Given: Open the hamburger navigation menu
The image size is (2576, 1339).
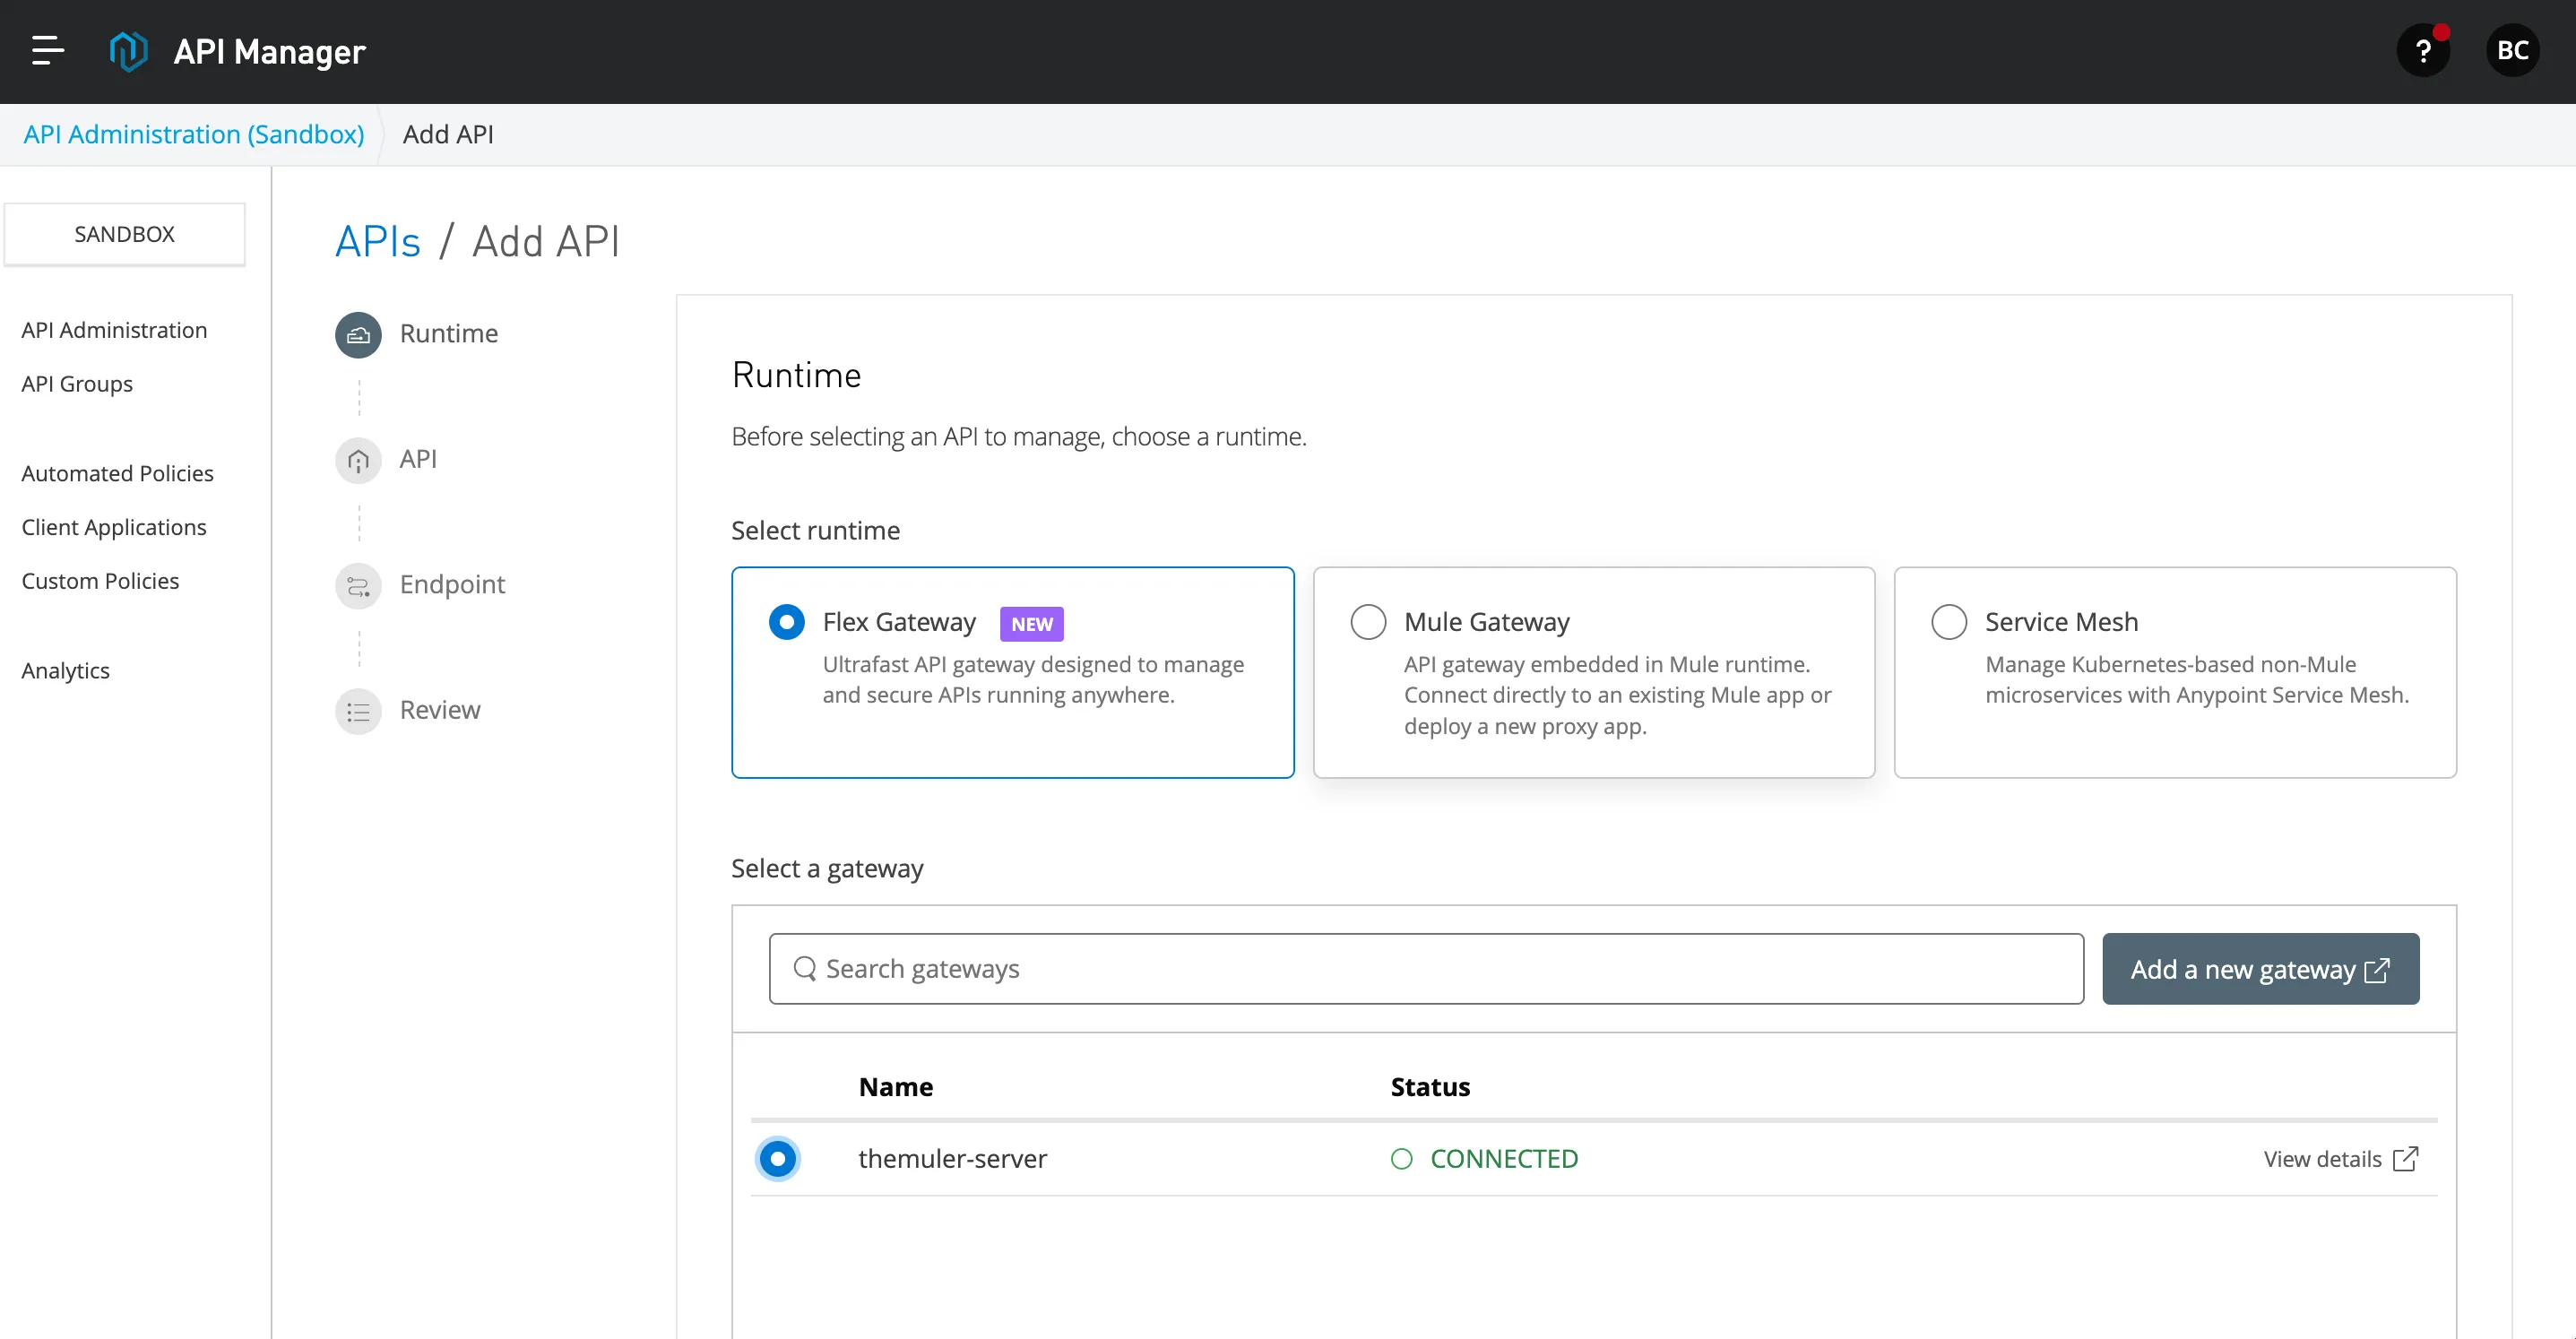Looking at the screenshot, I should coord(47,51).
